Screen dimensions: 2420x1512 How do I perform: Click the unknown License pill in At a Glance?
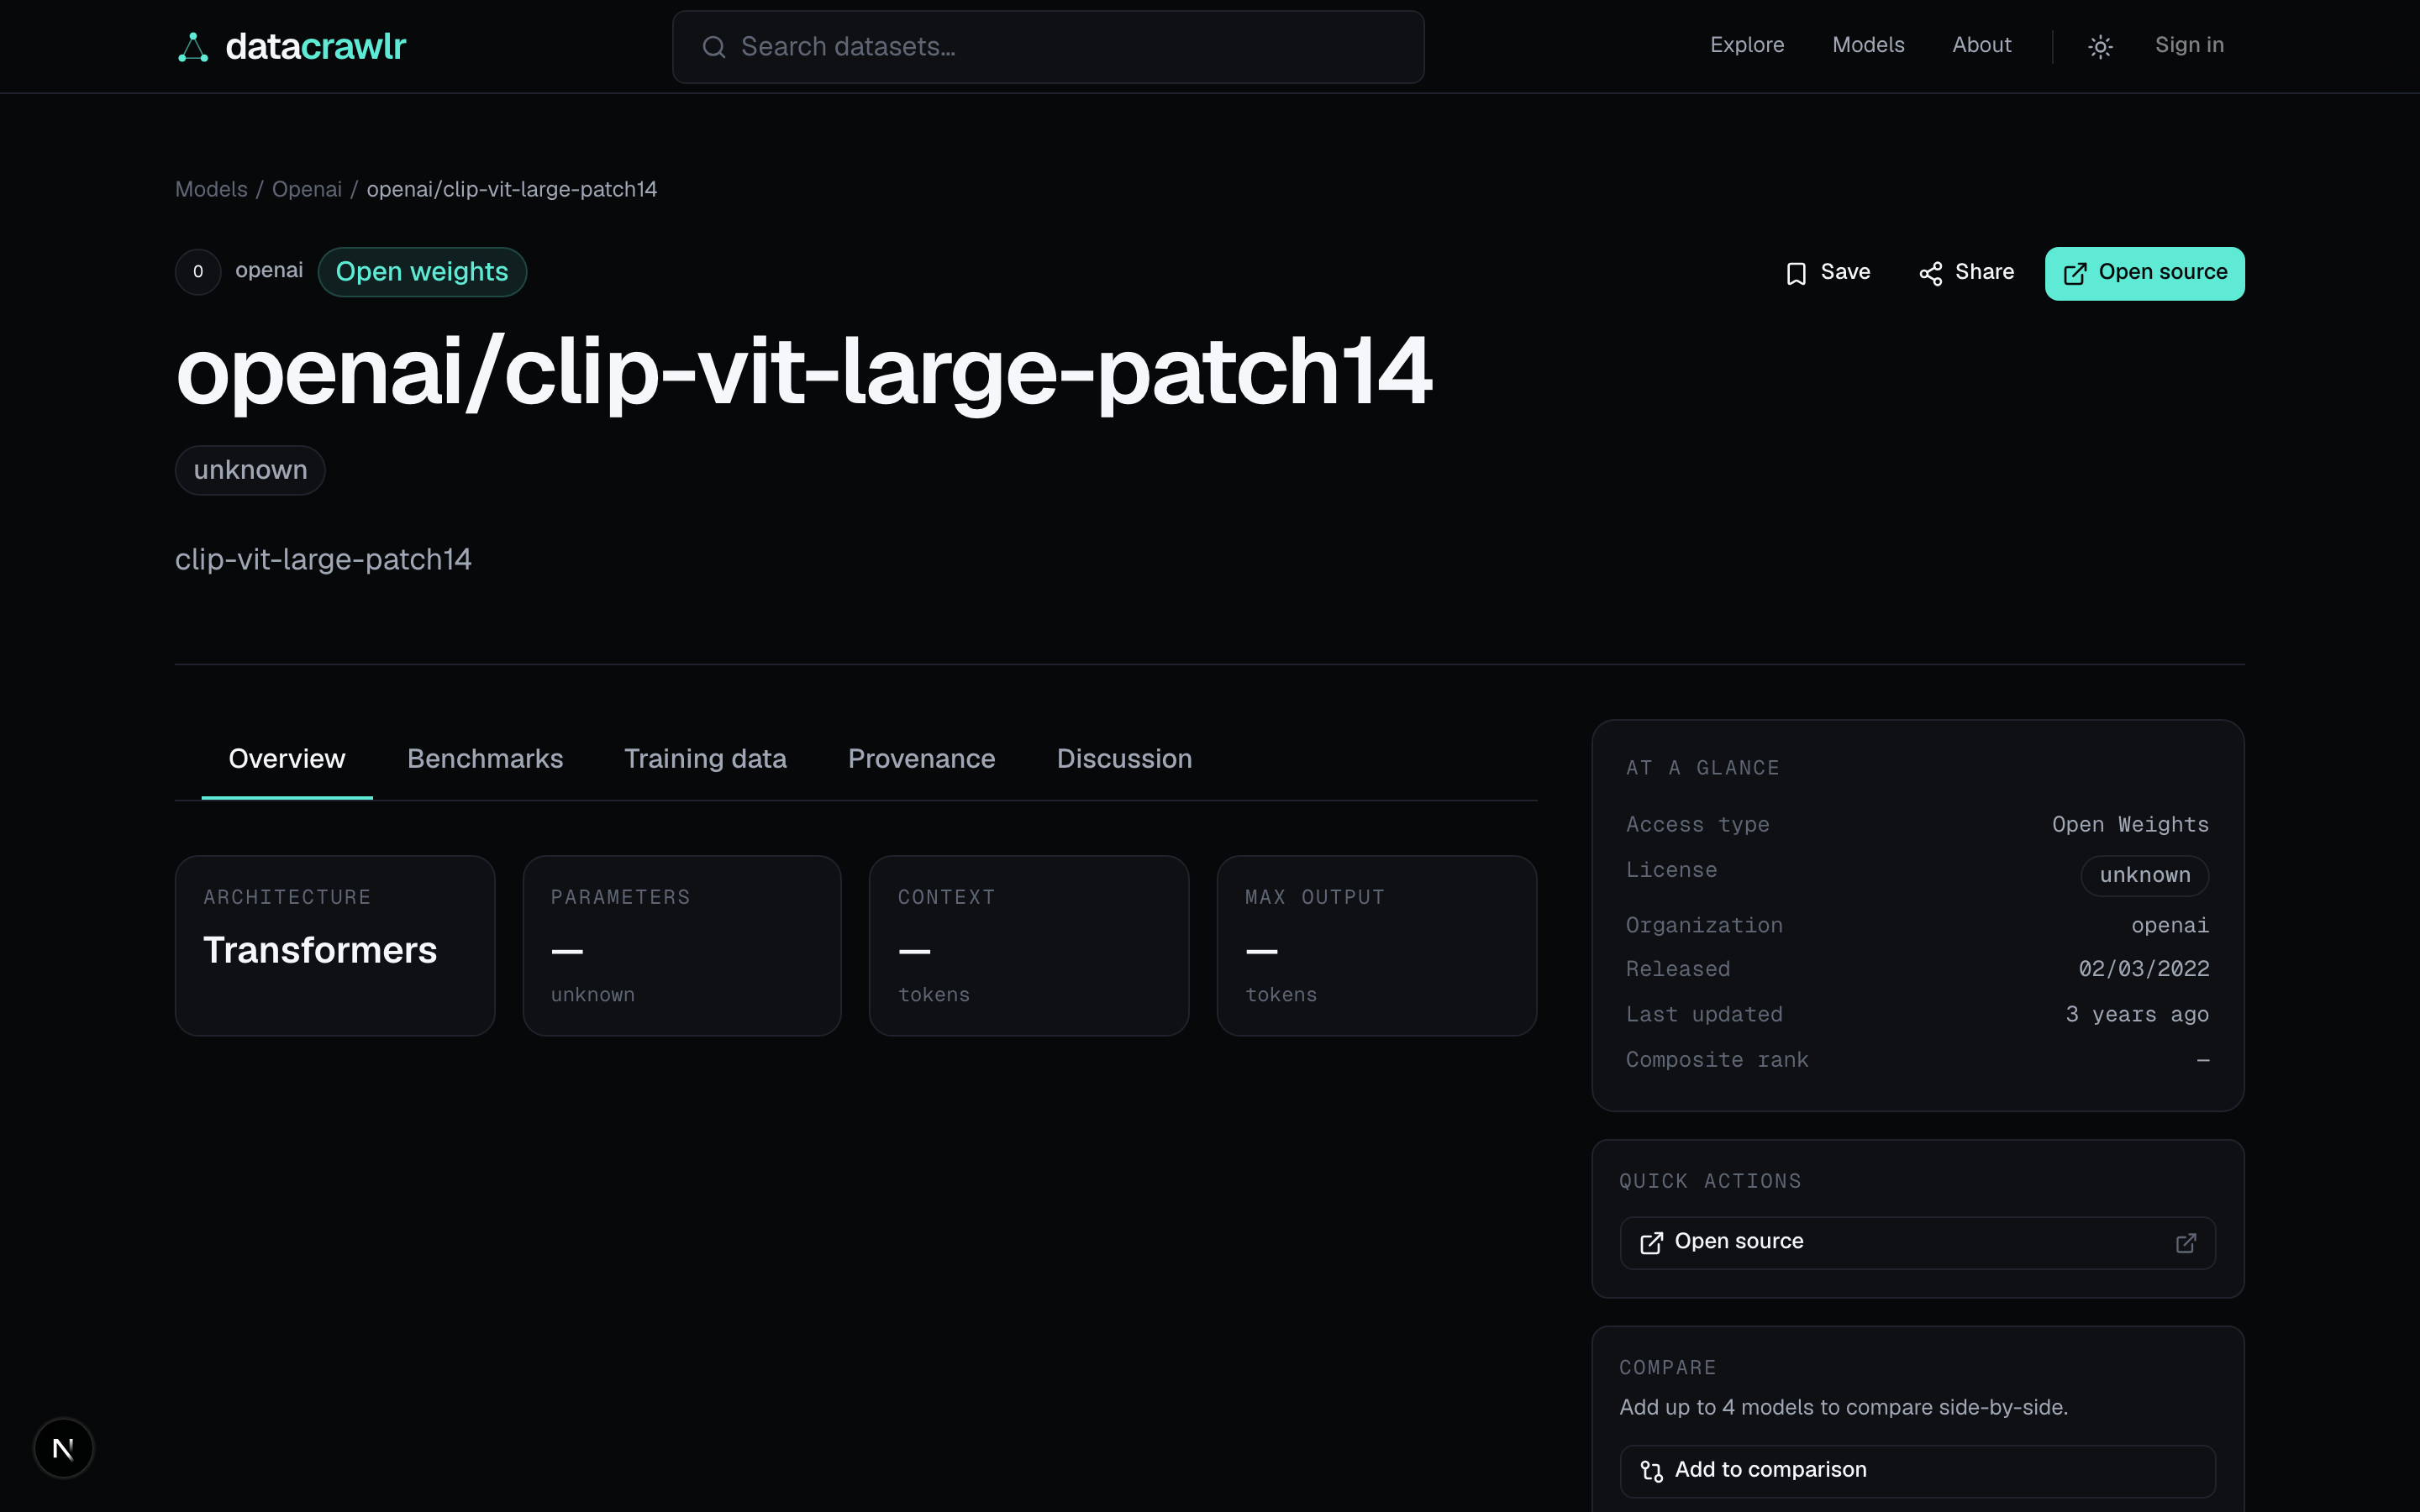pos(2144,875)
